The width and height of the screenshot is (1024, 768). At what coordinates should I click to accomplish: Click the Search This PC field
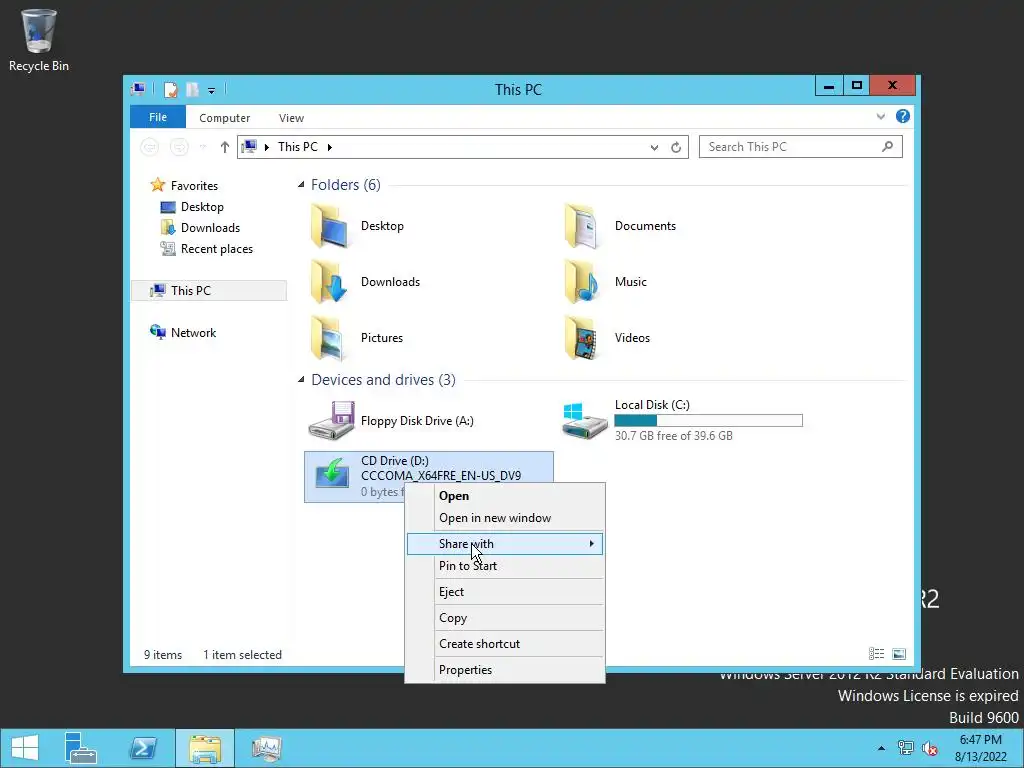[801, 147]
